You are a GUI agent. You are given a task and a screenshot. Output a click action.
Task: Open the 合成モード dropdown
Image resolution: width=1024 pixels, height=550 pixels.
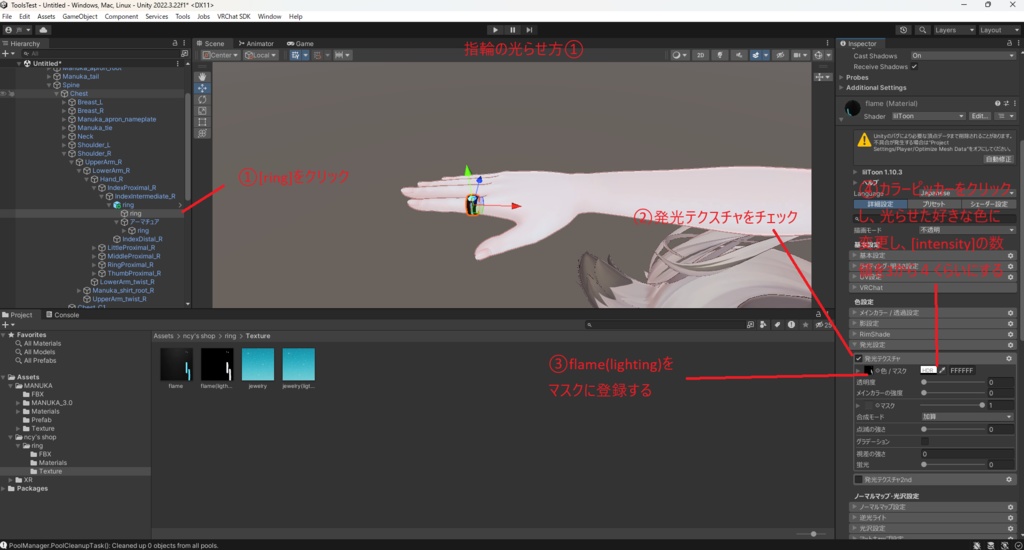[967, 417]
